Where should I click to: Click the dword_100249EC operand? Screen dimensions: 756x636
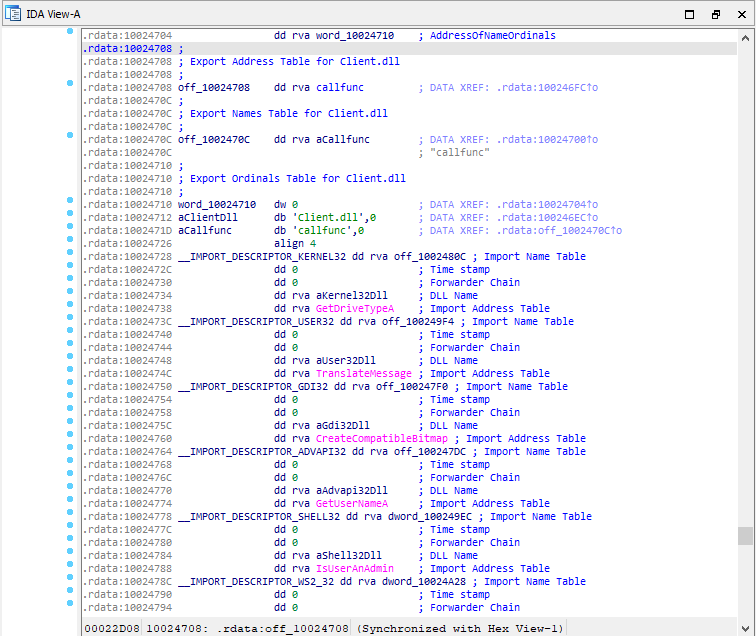click(430, 517)
